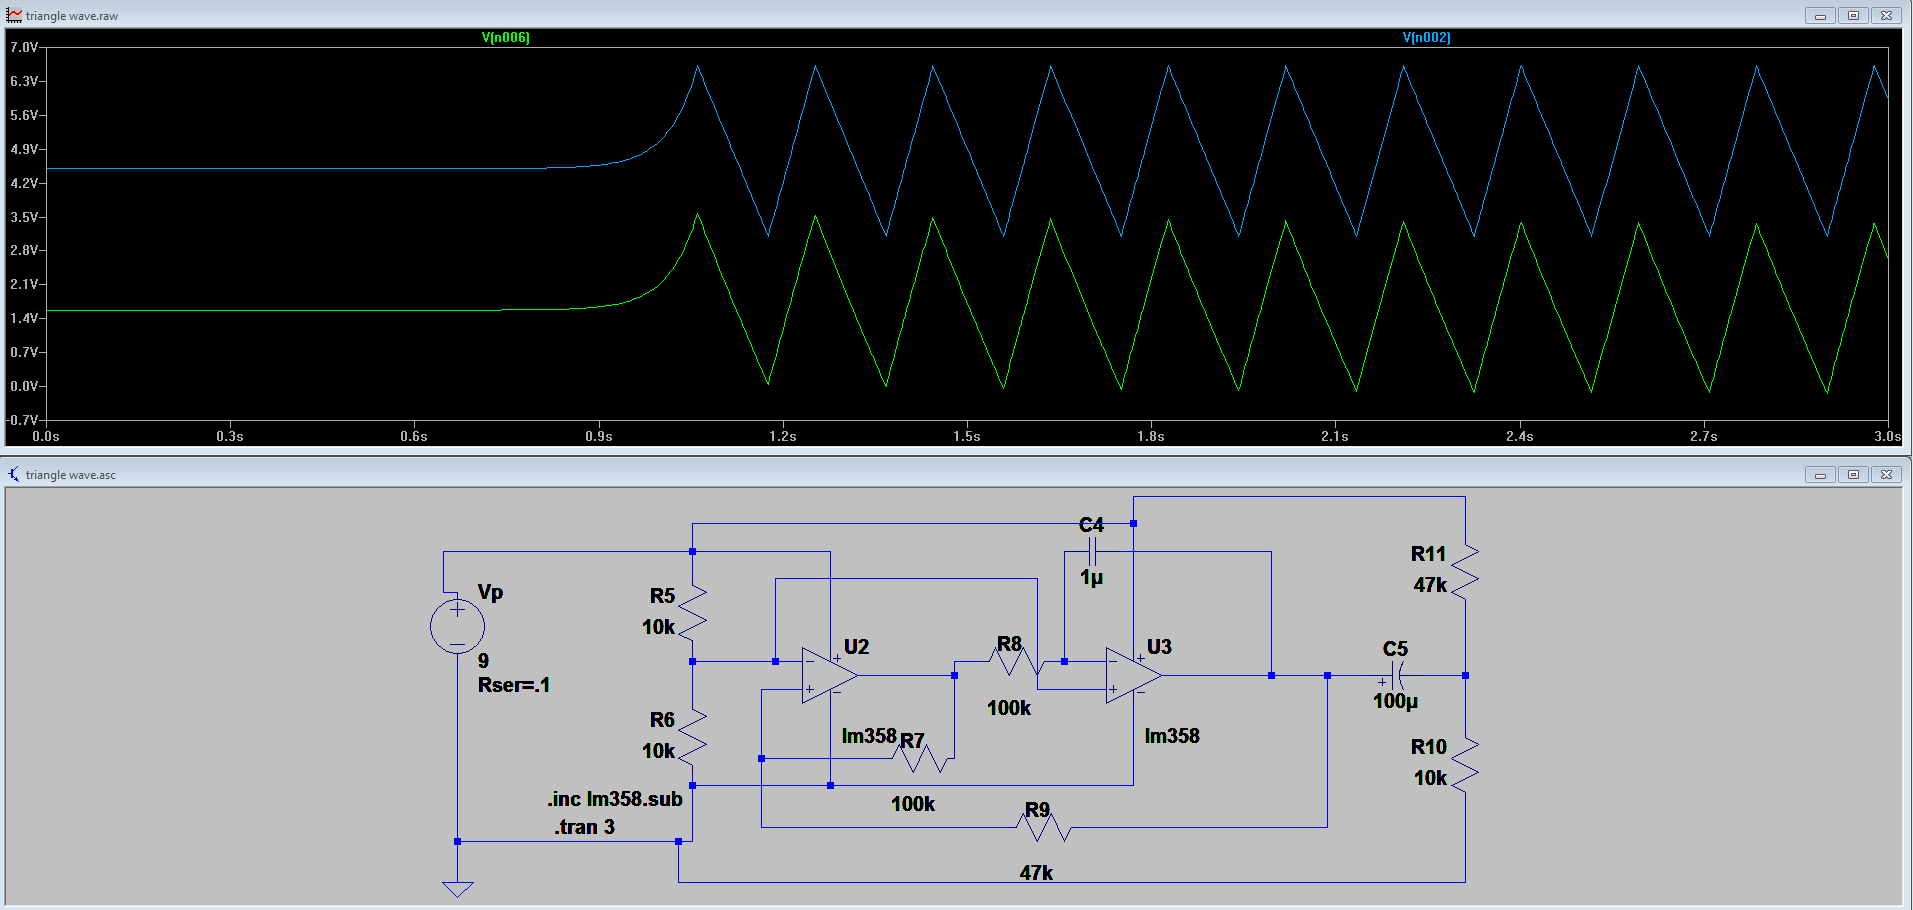Click the 100k value of R8
The width and height of the screenshot is (1913, 910).
(x=1009, y=708)
